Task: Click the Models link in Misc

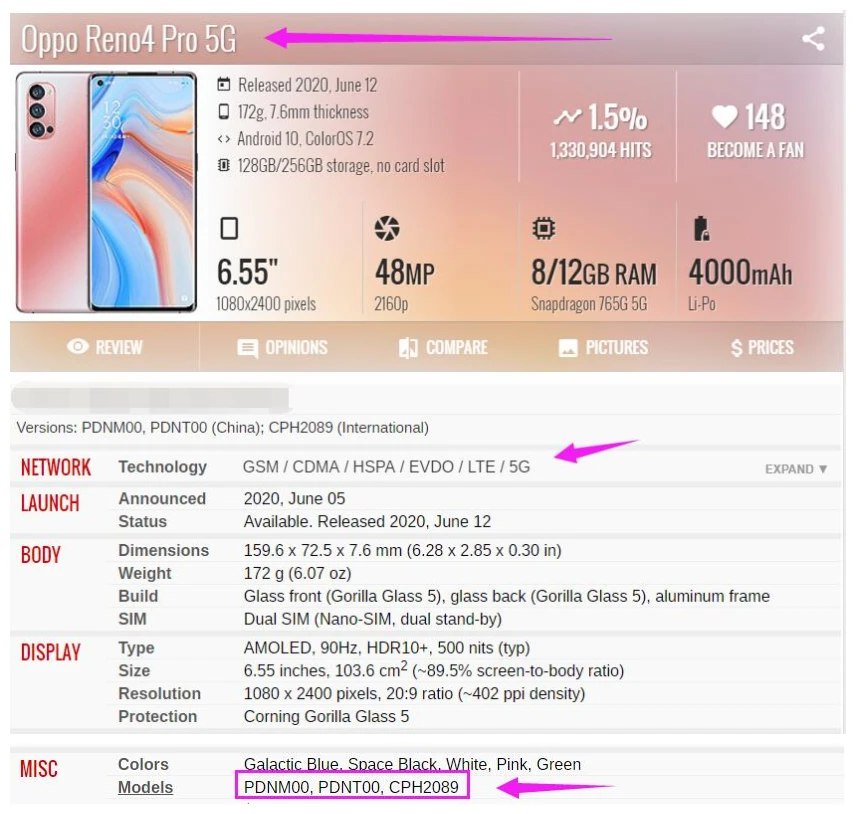Action: pos(146,787)
